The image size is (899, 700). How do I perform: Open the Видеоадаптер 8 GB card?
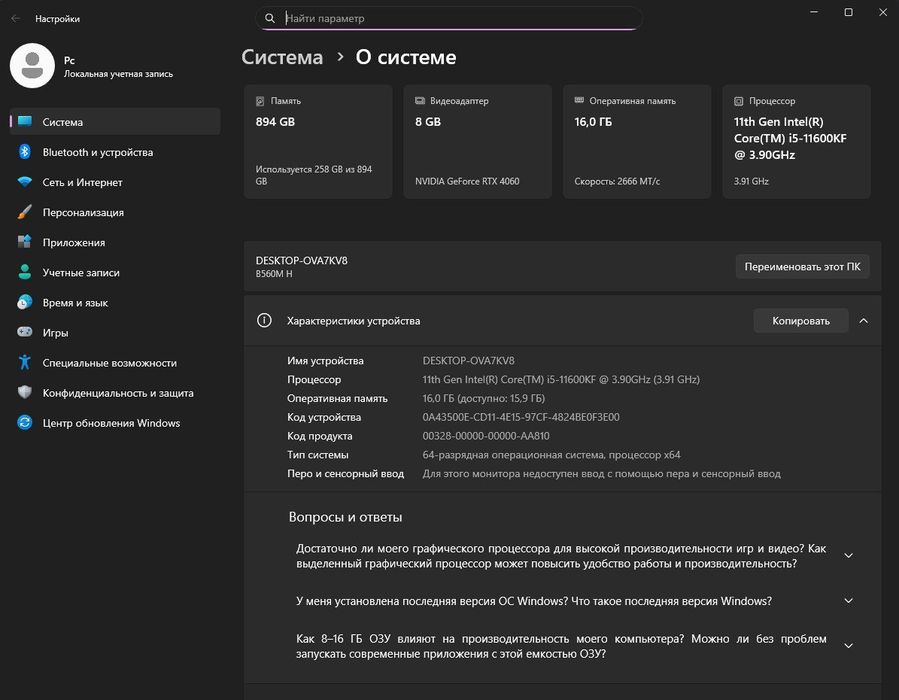click(x=477, y=142)
